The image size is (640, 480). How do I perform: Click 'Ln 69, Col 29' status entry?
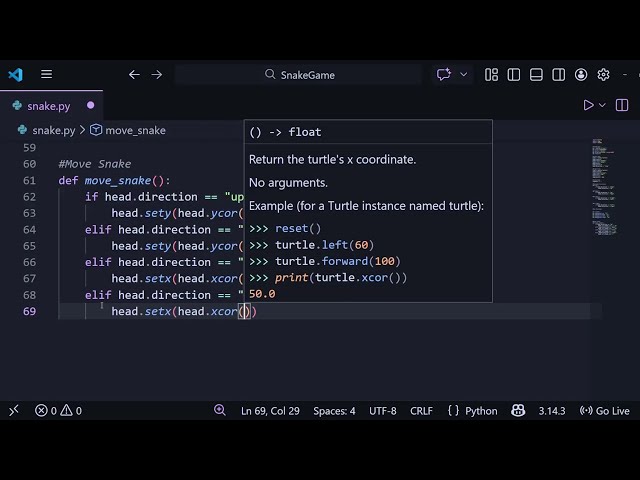270,411
